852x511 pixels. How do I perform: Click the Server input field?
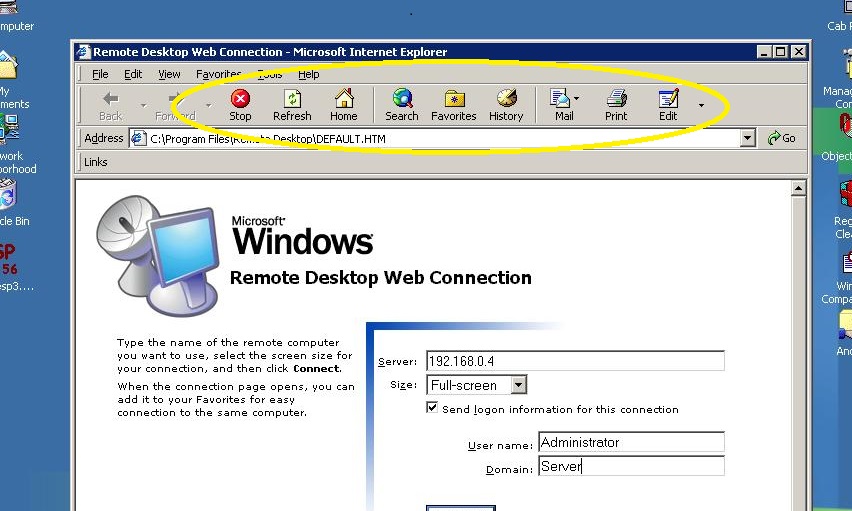(x=575, y=361)
